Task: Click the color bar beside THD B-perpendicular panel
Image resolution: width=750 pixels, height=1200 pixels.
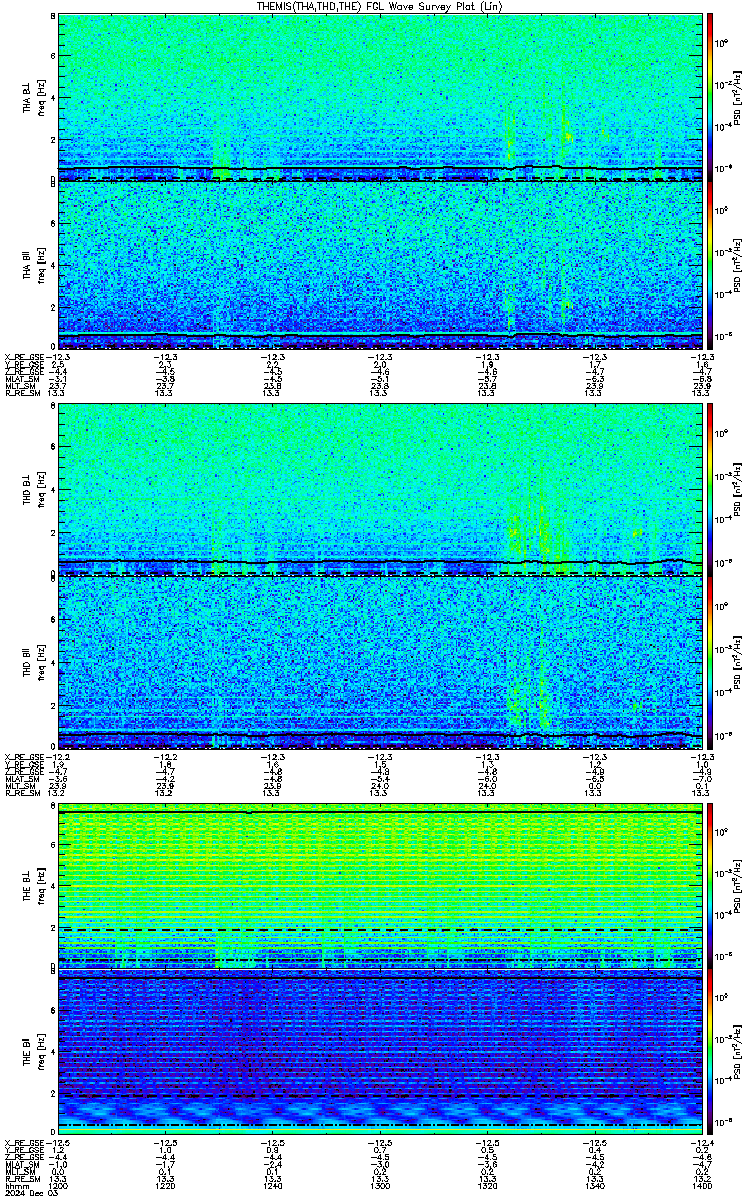Action: pyautogui.click(x=711, y=491)
